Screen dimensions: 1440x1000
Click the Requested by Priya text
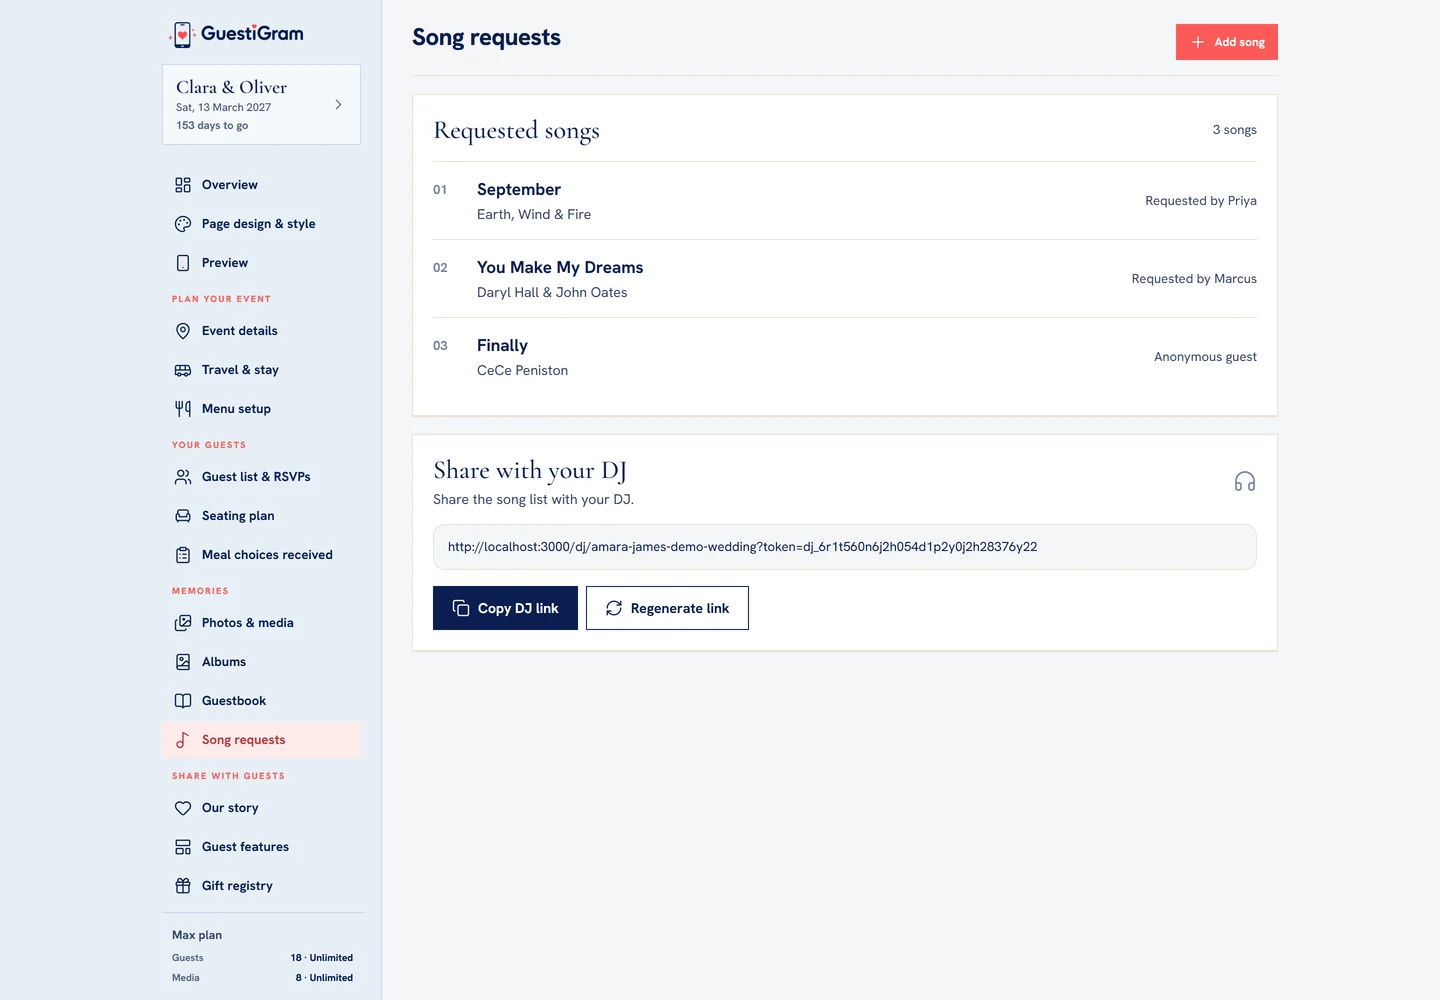(x=1201, y=201)
